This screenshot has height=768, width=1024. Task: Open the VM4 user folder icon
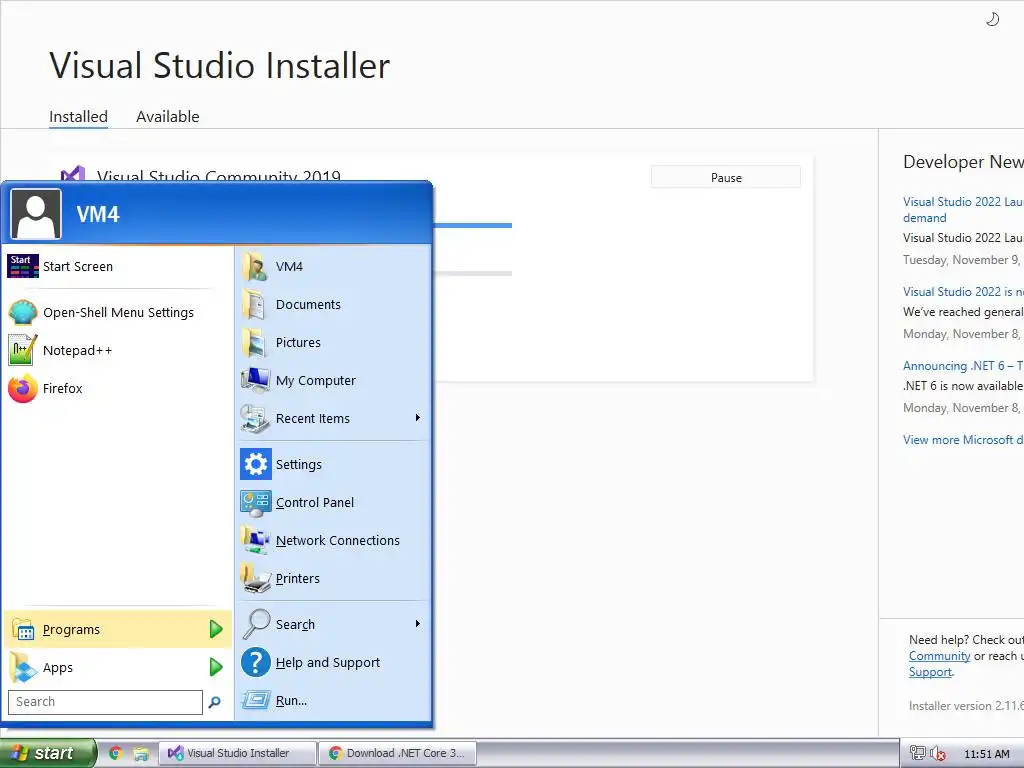click(x=254, y=266)
